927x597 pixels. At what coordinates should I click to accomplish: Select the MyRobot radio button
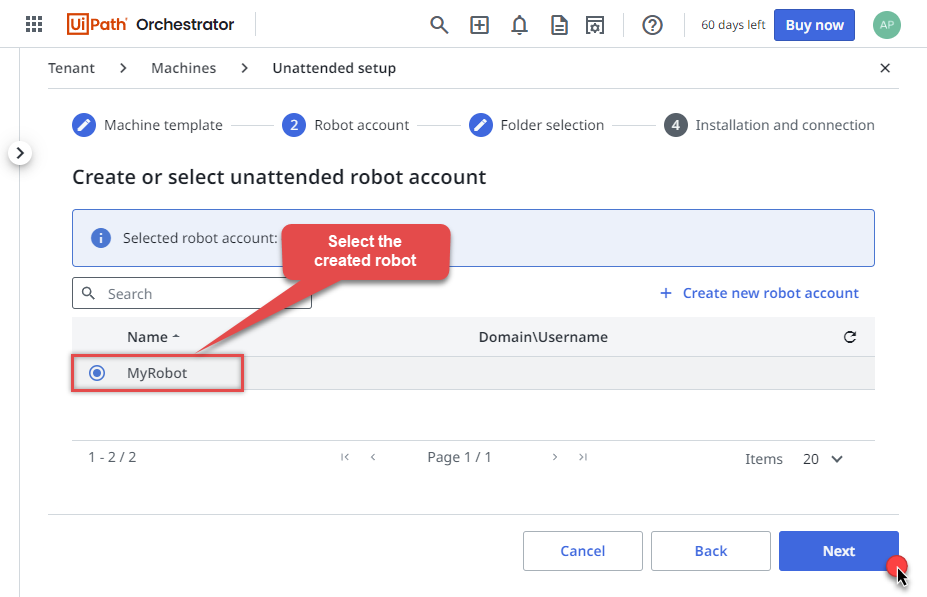97,373
